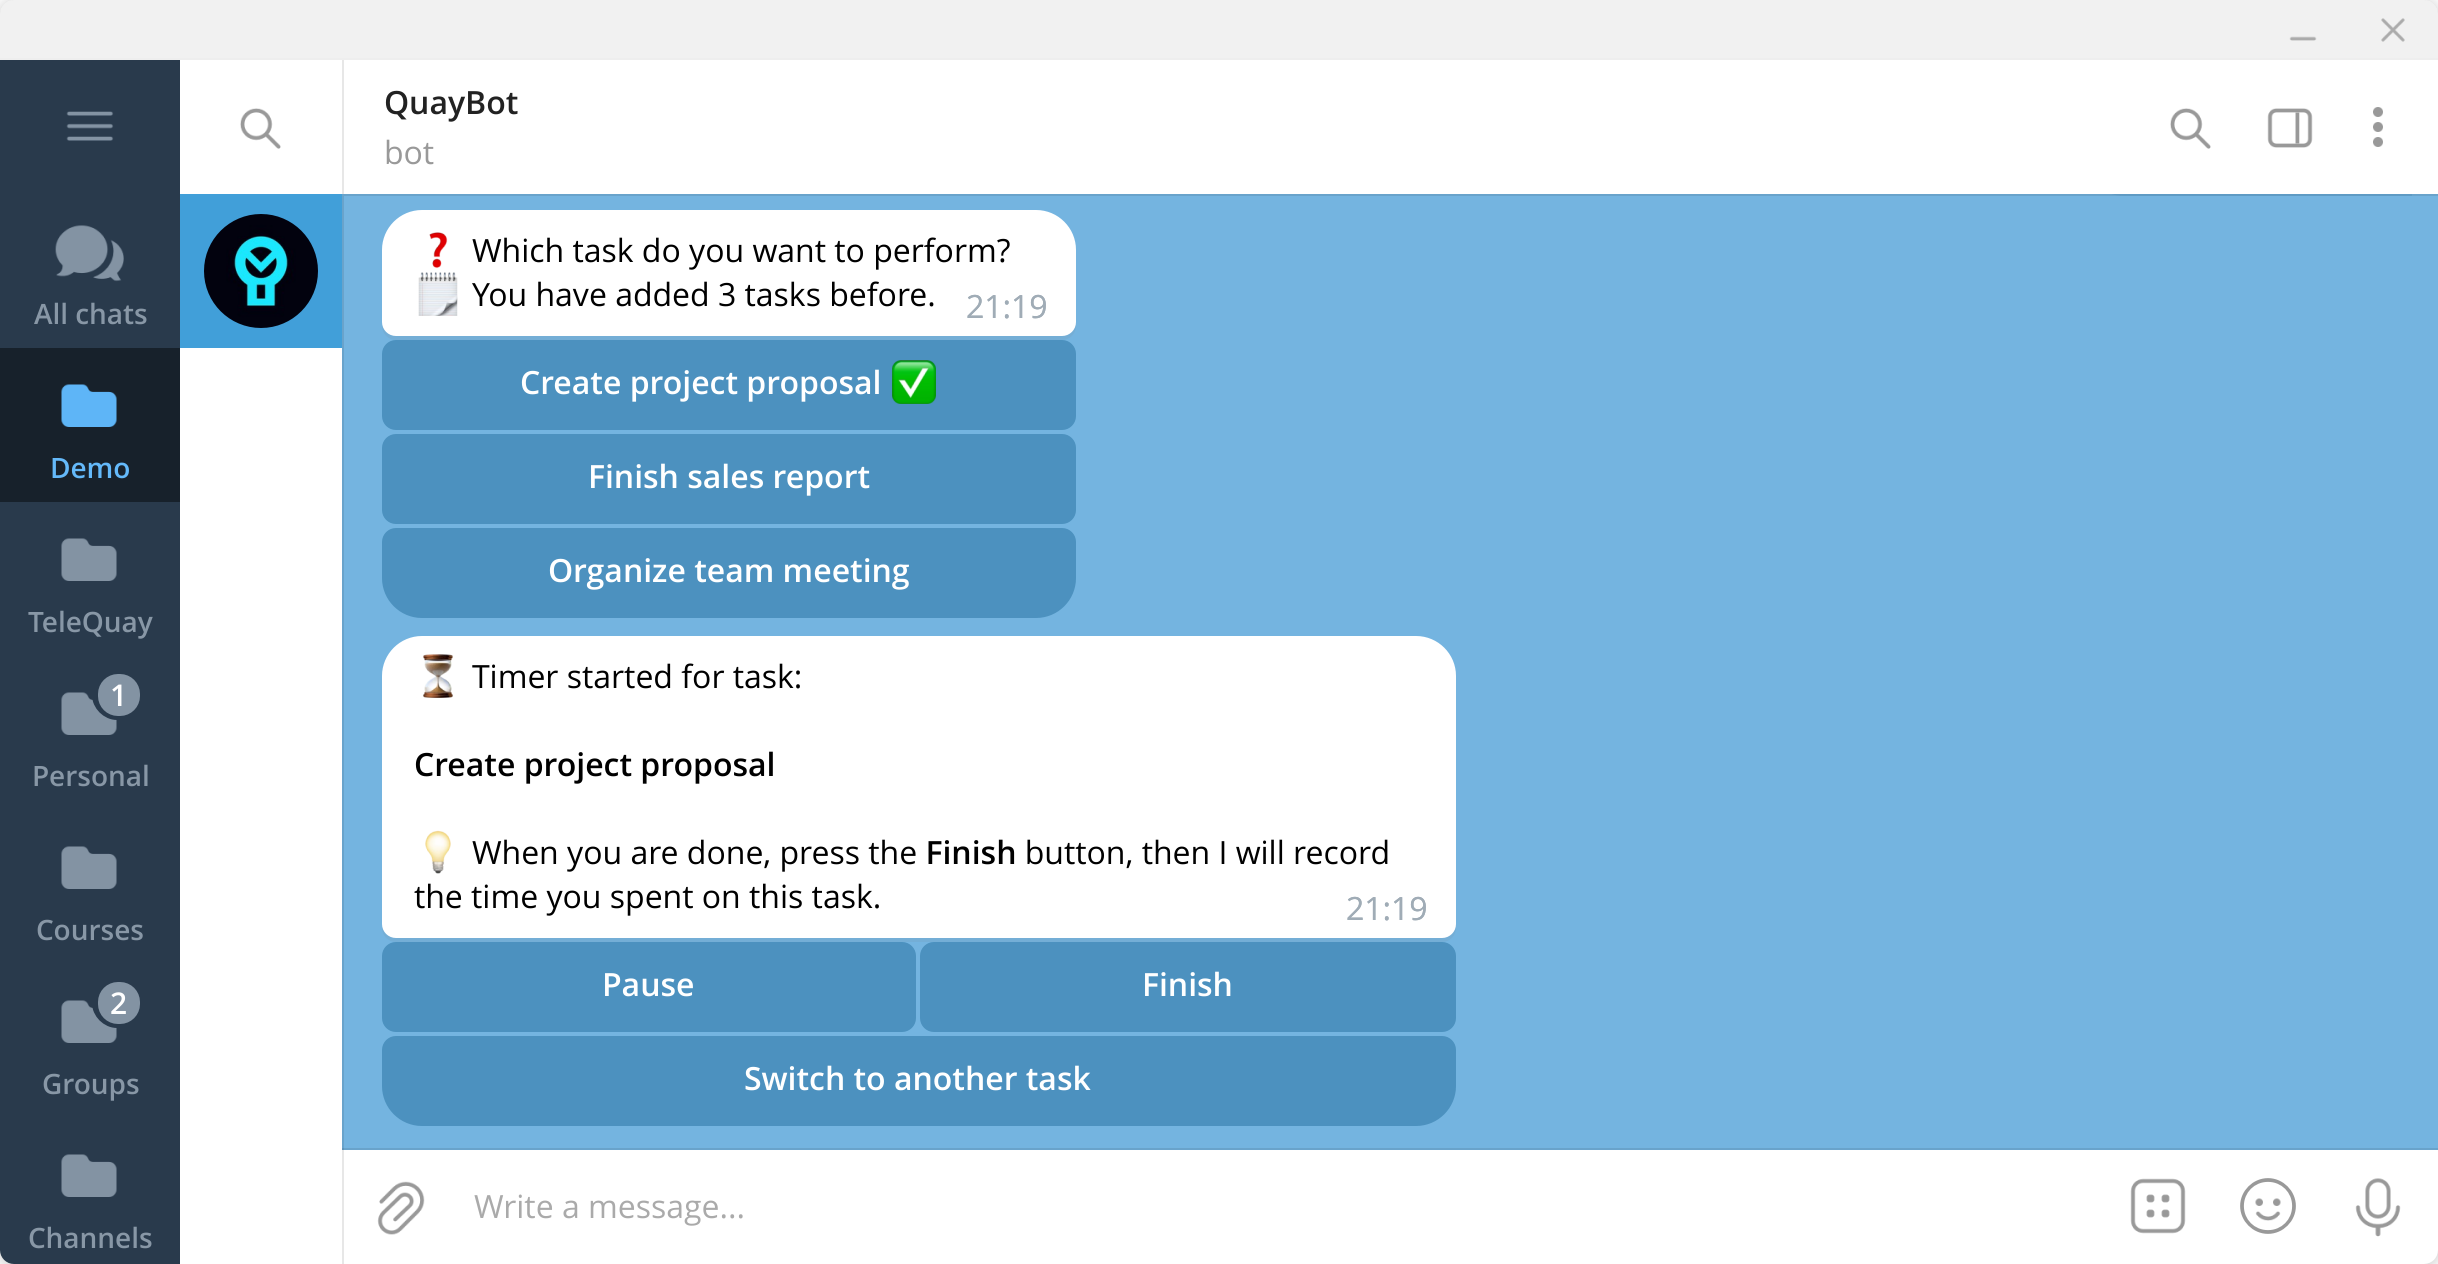Click the chat list search icon
The height and width of the screenshot is (1264, 2438).
tap(260, 128)
